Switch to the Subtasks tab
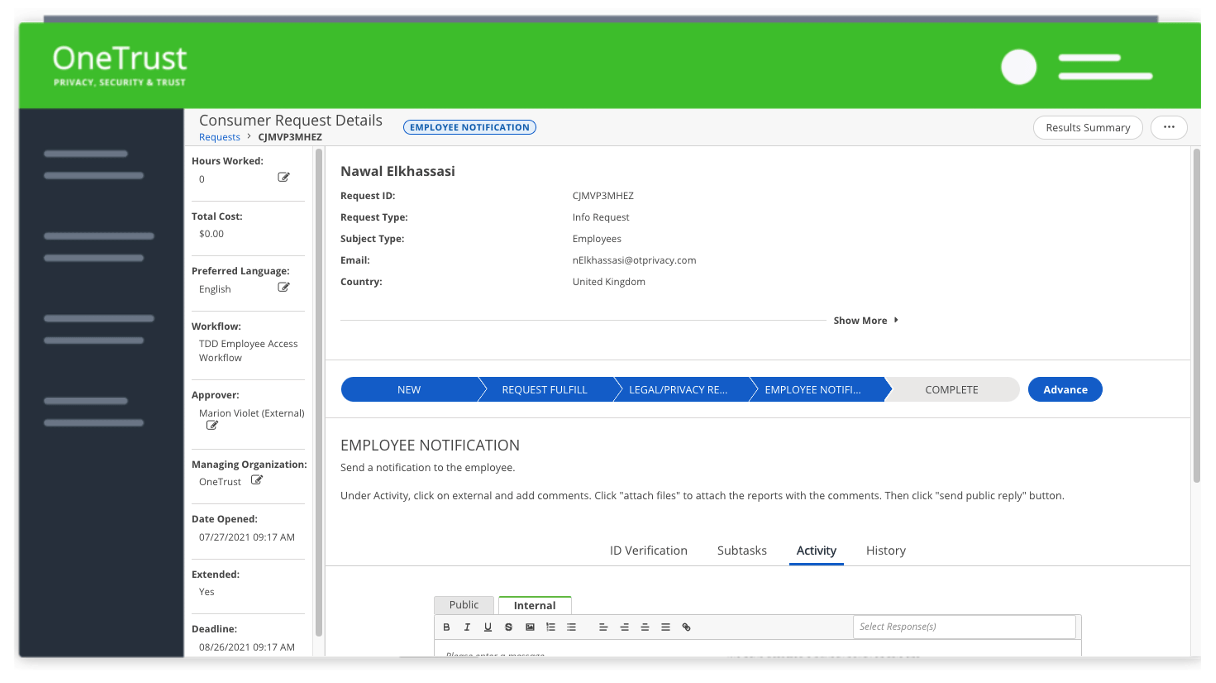 [742, 550]
